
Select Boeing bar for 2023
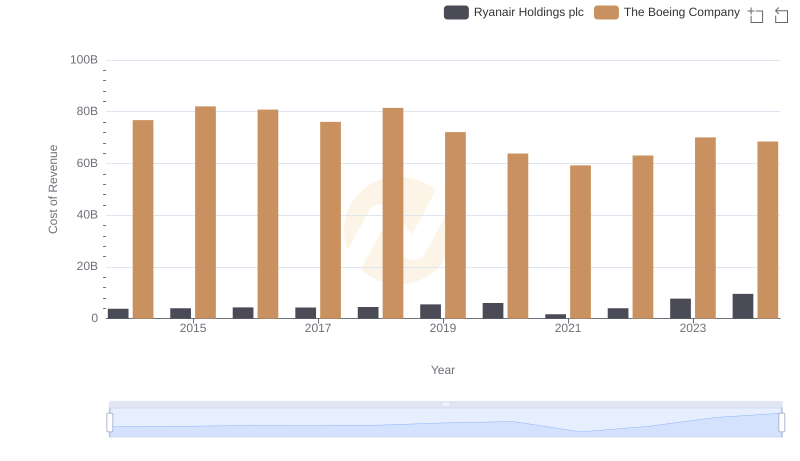point(705,228)
